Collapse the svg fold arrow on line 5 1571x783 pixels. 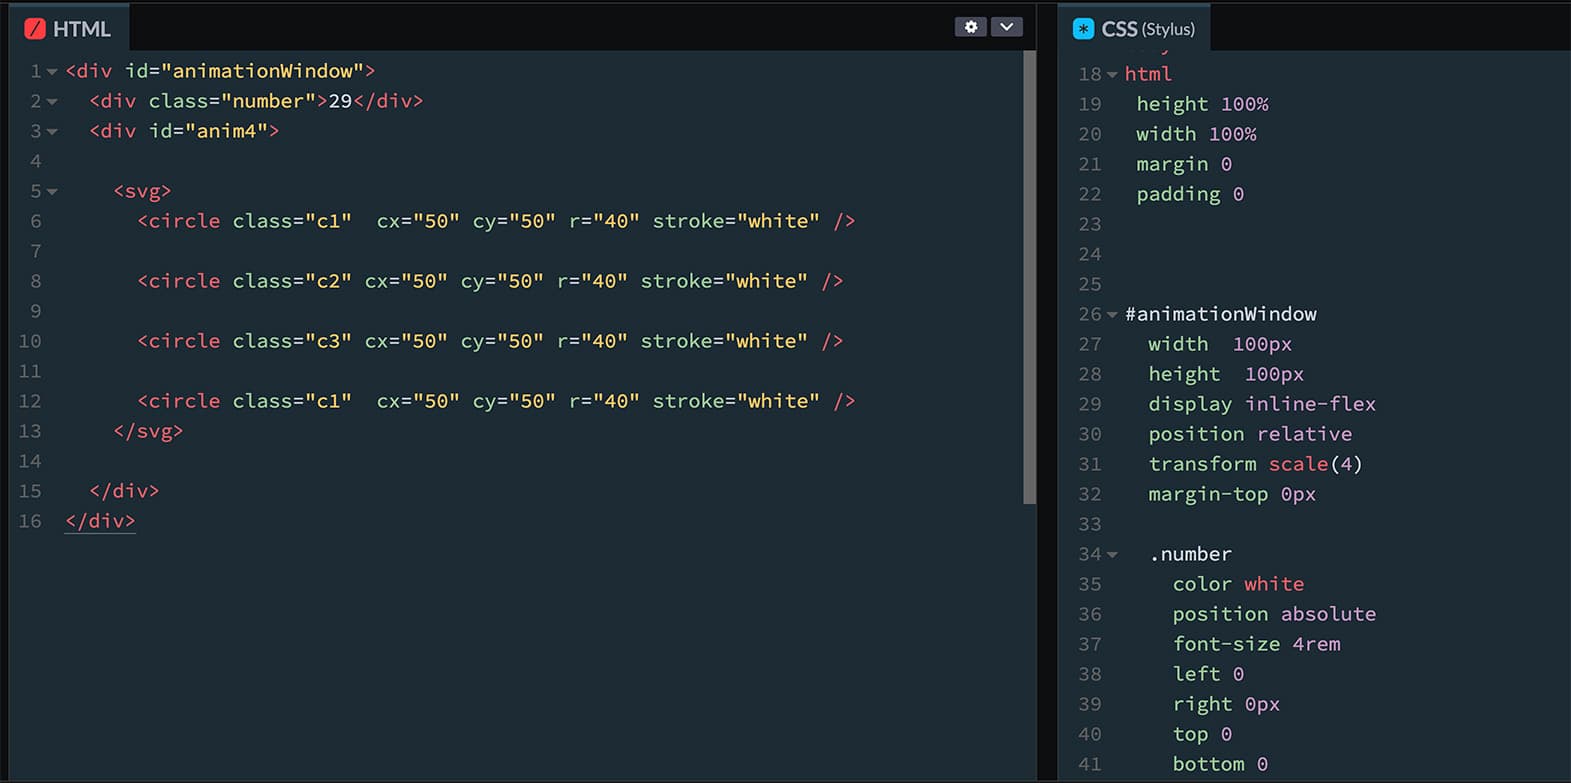52,192
